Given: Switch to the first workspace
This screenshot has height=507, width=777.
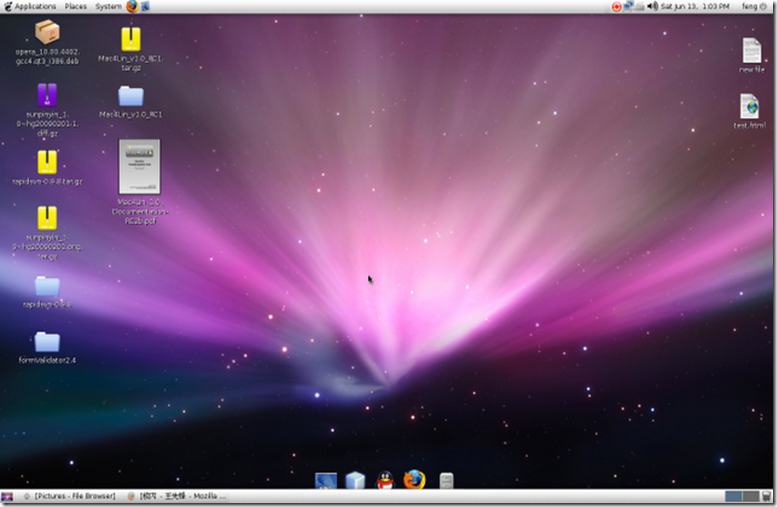Looking at the screenshot, I should pos(733,496).
